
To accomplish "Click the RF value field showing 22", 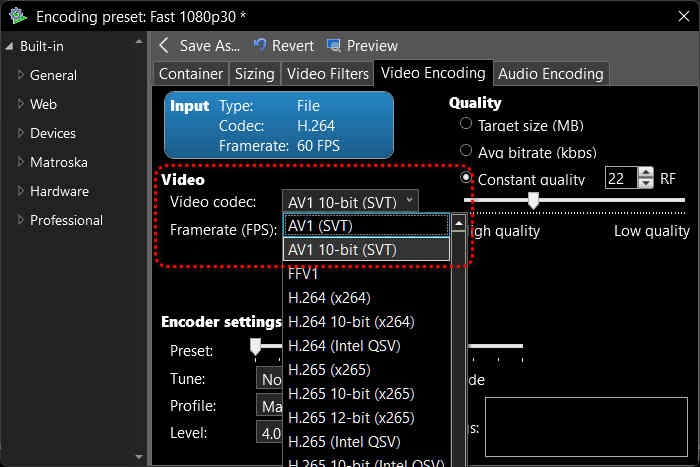I will pyautogui.click(x=621, y=178).
